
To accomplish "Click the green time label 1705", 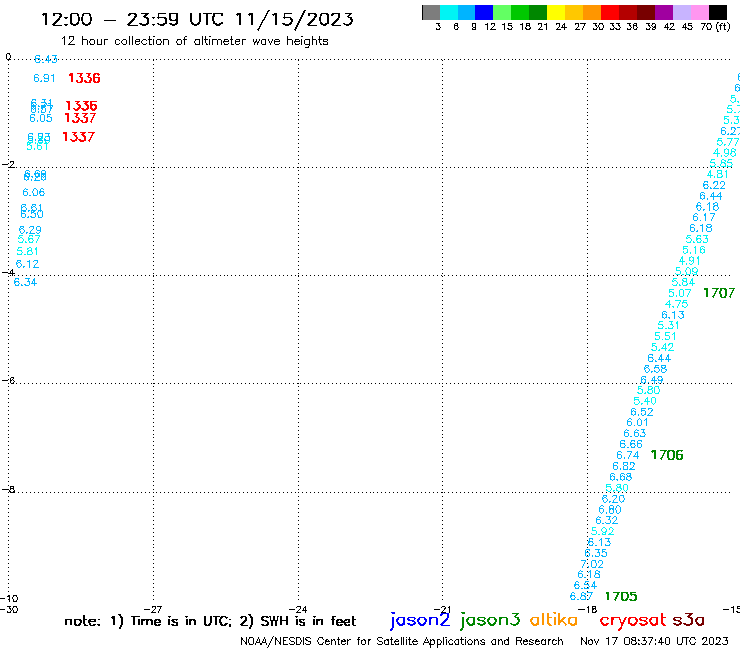I will click(621, 597).
